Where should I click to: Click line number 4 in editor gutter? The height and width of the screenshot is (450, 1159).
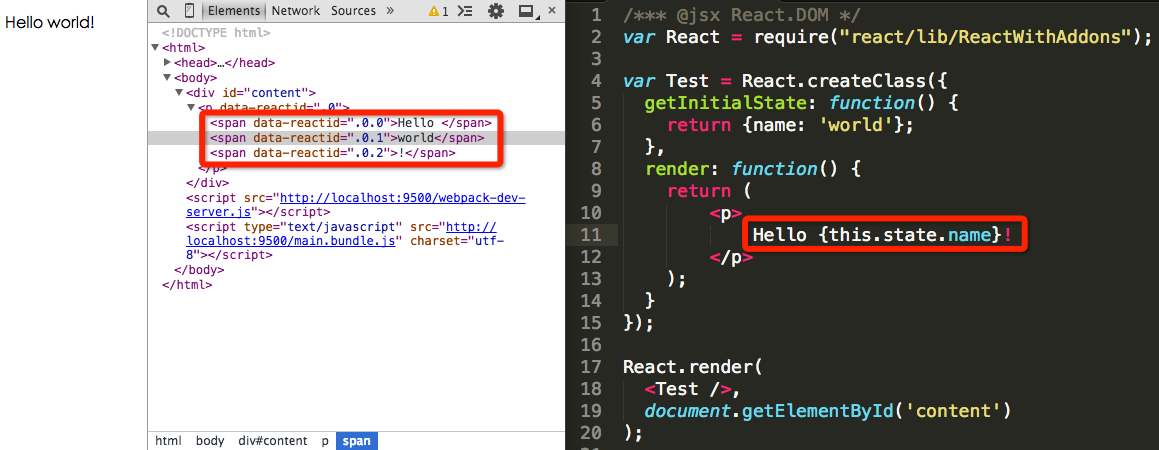pos(597,81)
